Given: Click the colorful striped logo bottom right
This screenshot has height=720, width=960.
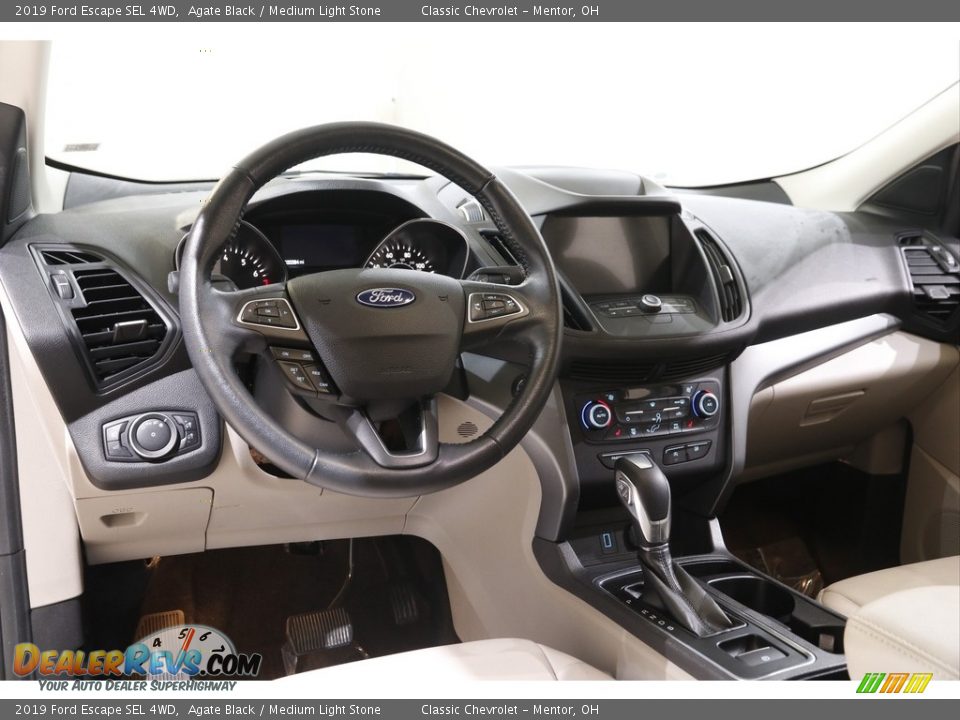Looking at the screenshot, I should click(x=894, y=683).
